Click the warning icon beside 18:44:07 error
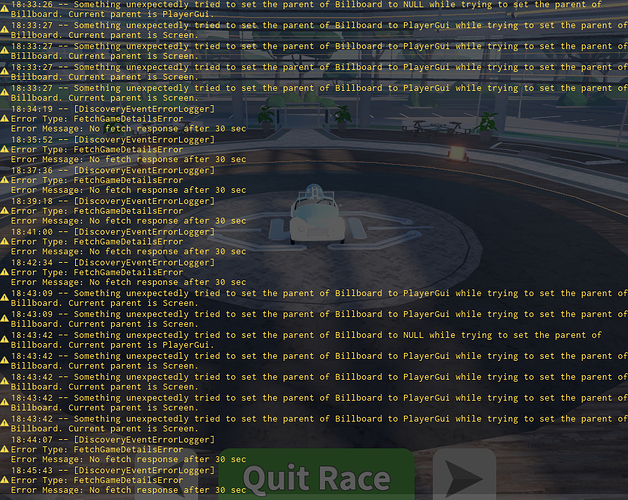Viewport: 628px width, 500px height. 4,450
